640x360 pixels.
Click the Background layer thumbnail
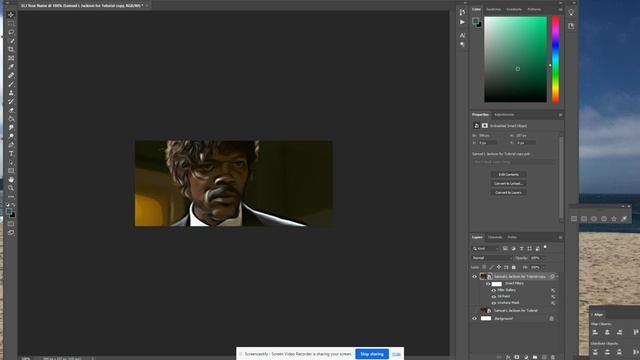click(486, 318)
